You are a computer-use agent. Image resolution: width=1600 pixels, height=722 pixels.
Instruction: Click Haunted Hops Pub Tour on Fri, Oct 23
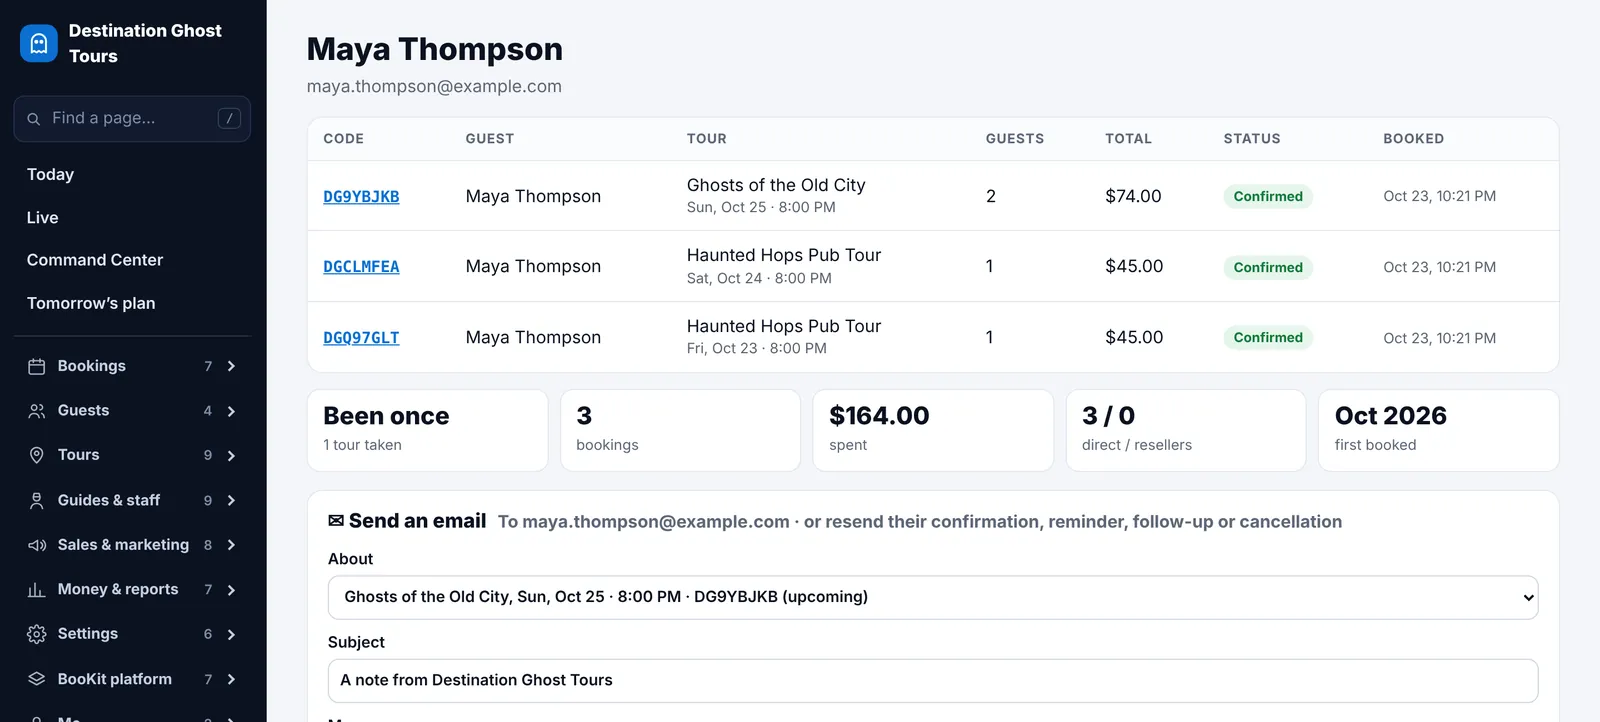pos(784,337)
